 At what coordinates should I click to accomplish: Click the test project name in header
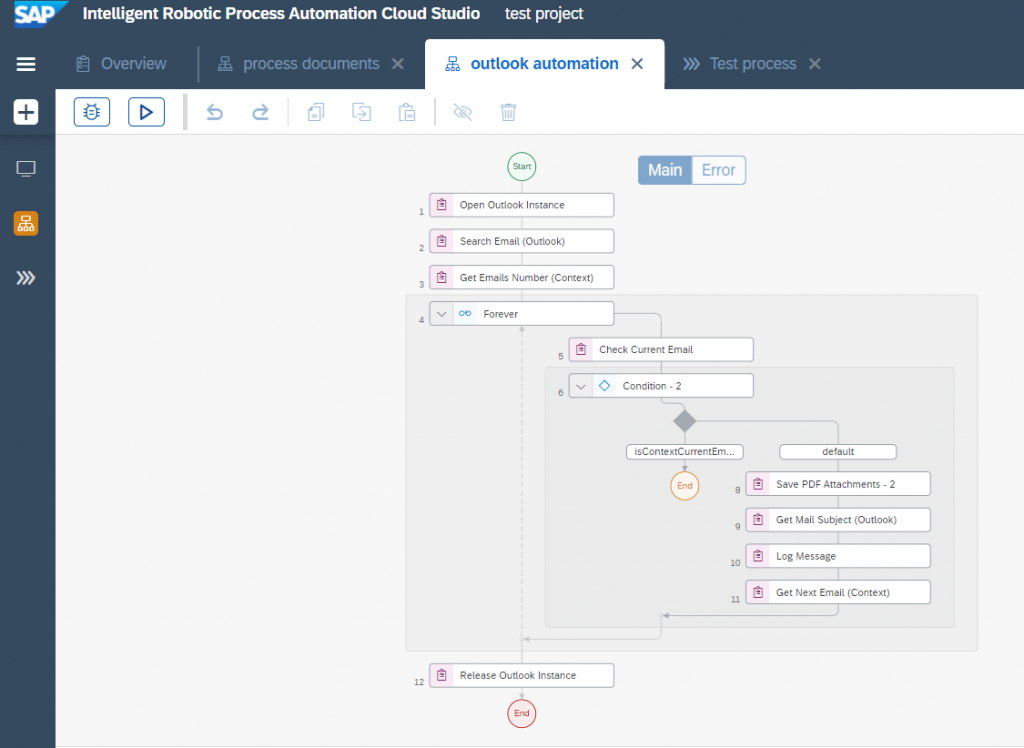click(544, 14)
